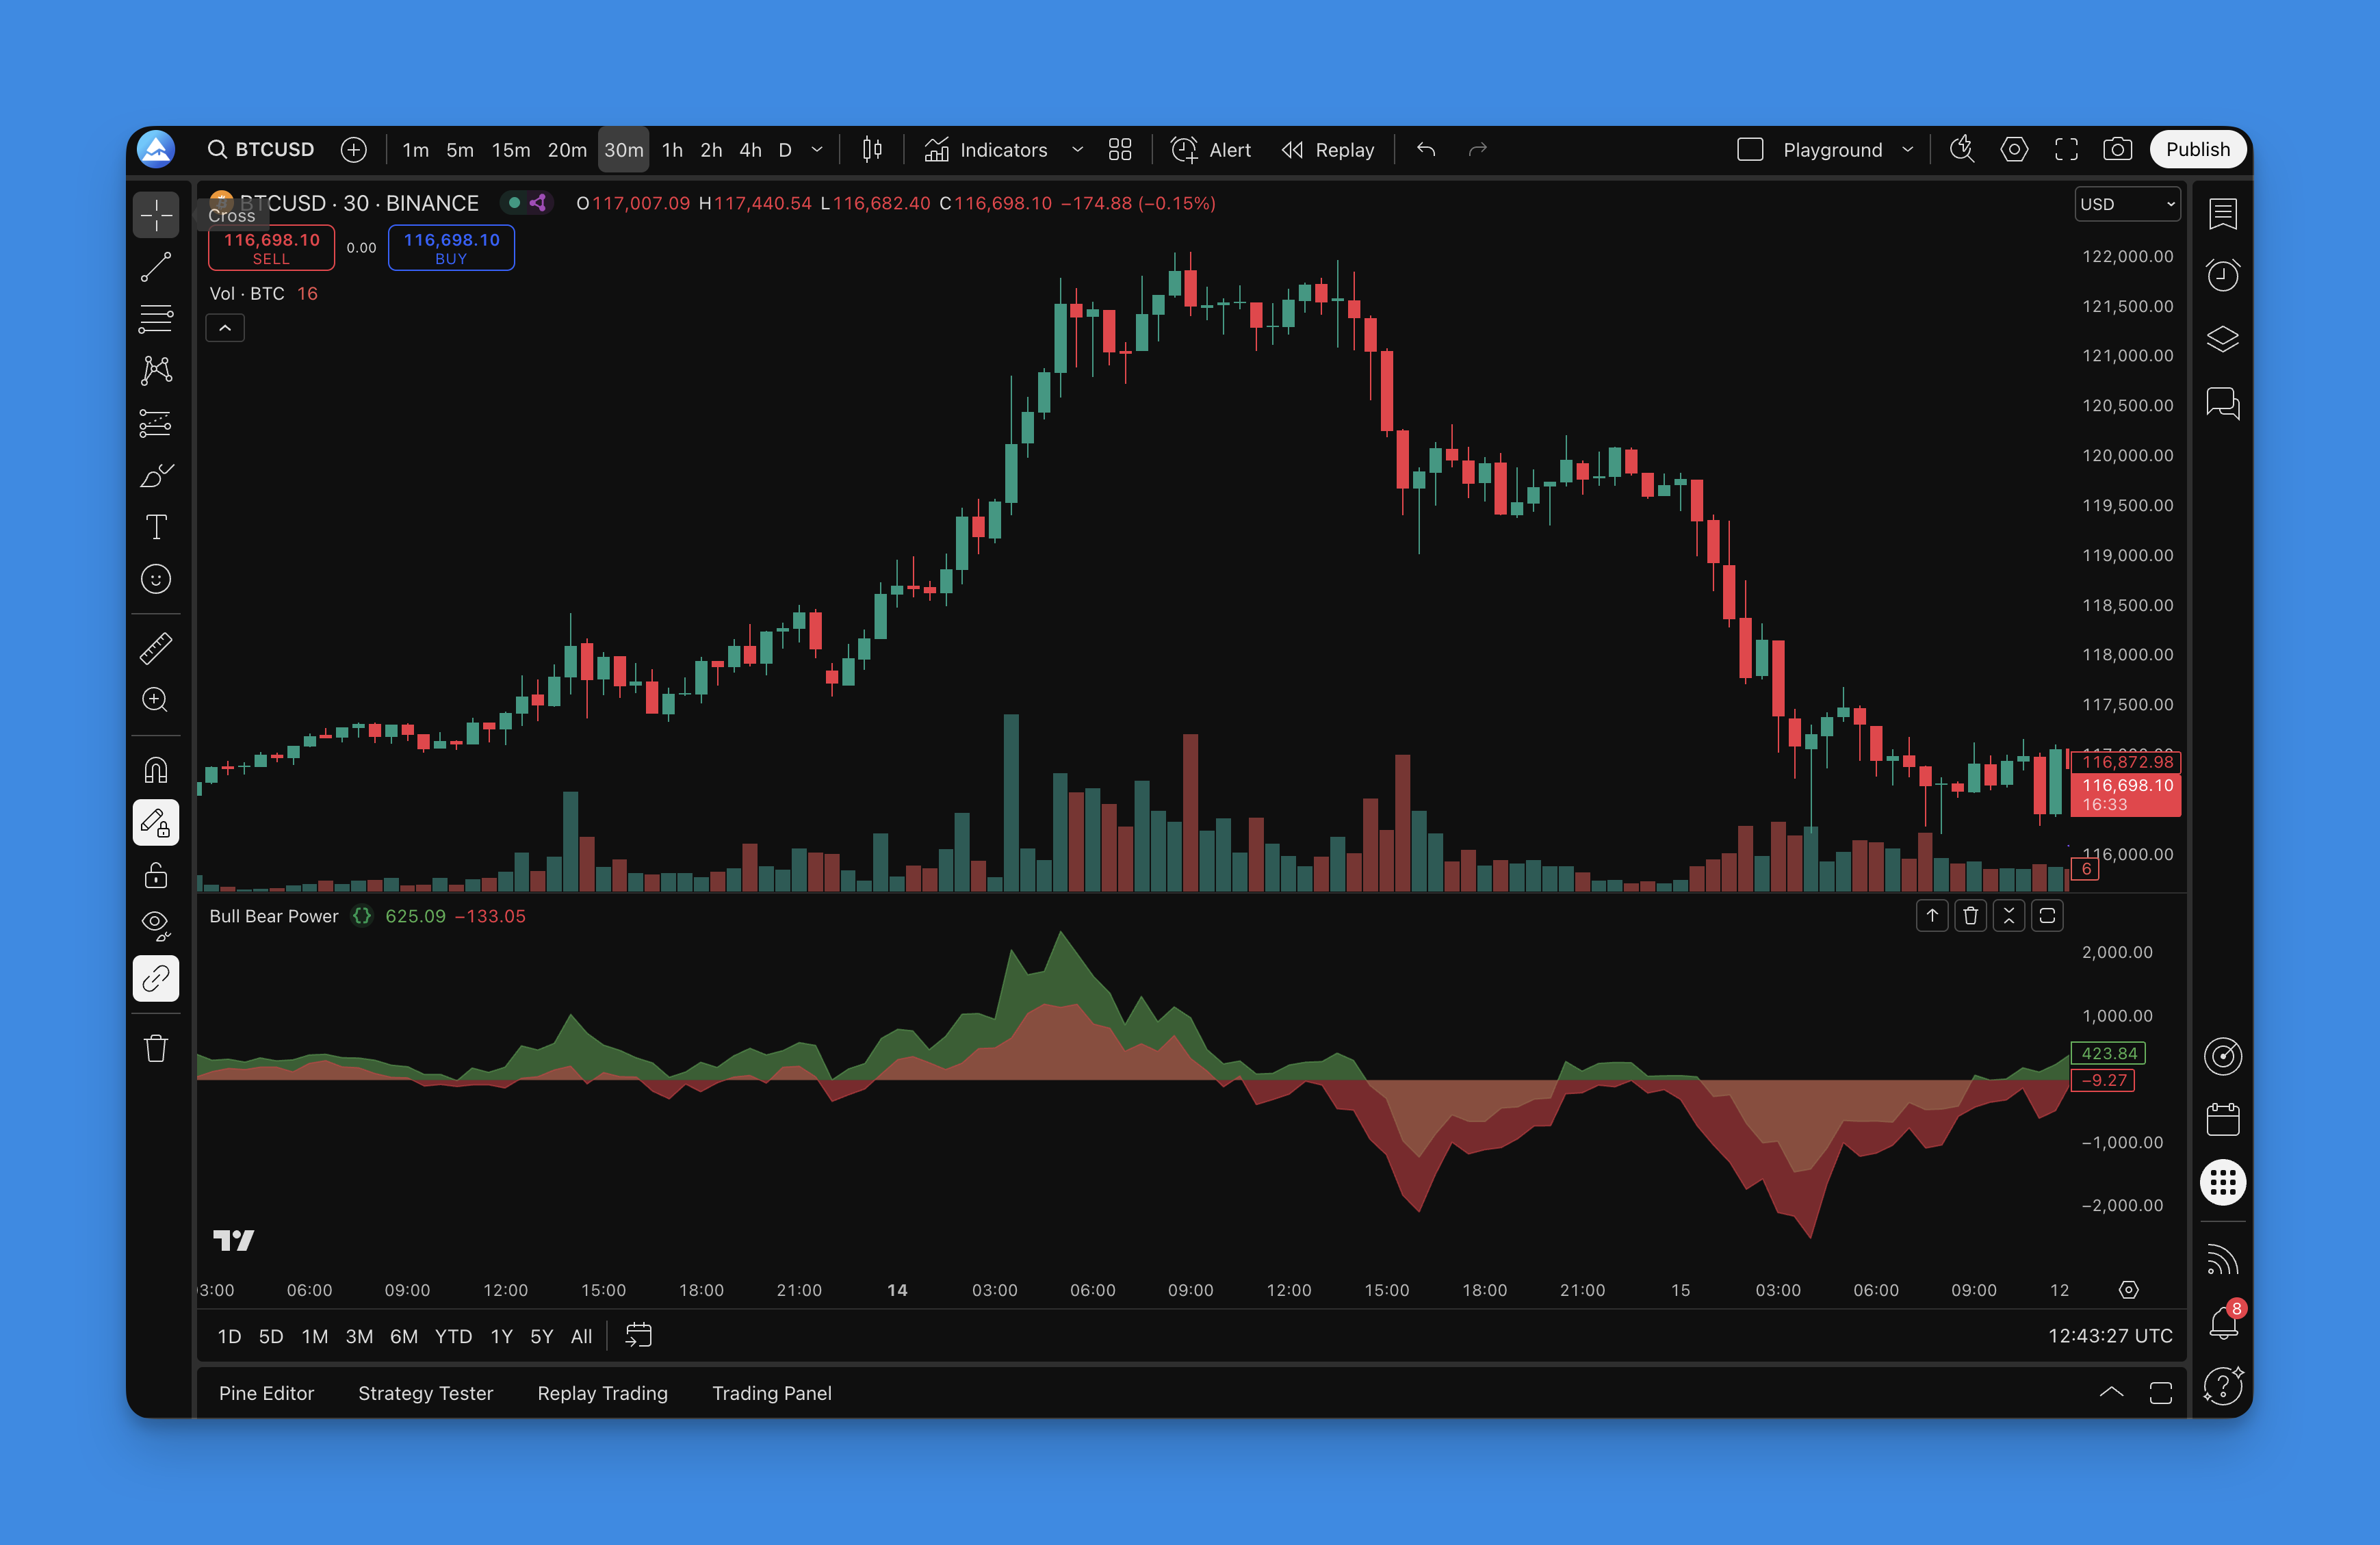Open the Alerts clock panel icon
The image size is (2380, 1545).
2222,275
